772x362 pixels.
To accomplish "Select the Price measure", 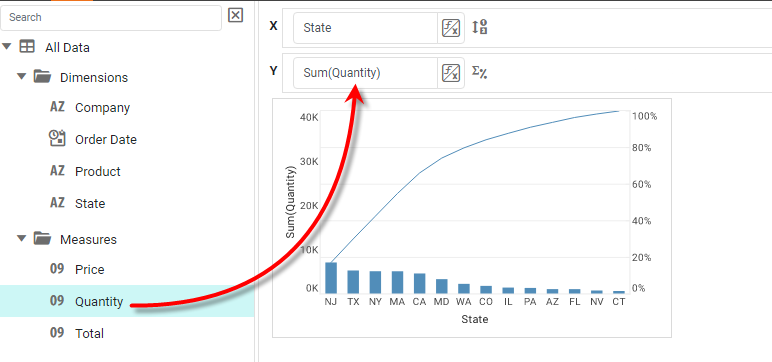I will point(90,269).
